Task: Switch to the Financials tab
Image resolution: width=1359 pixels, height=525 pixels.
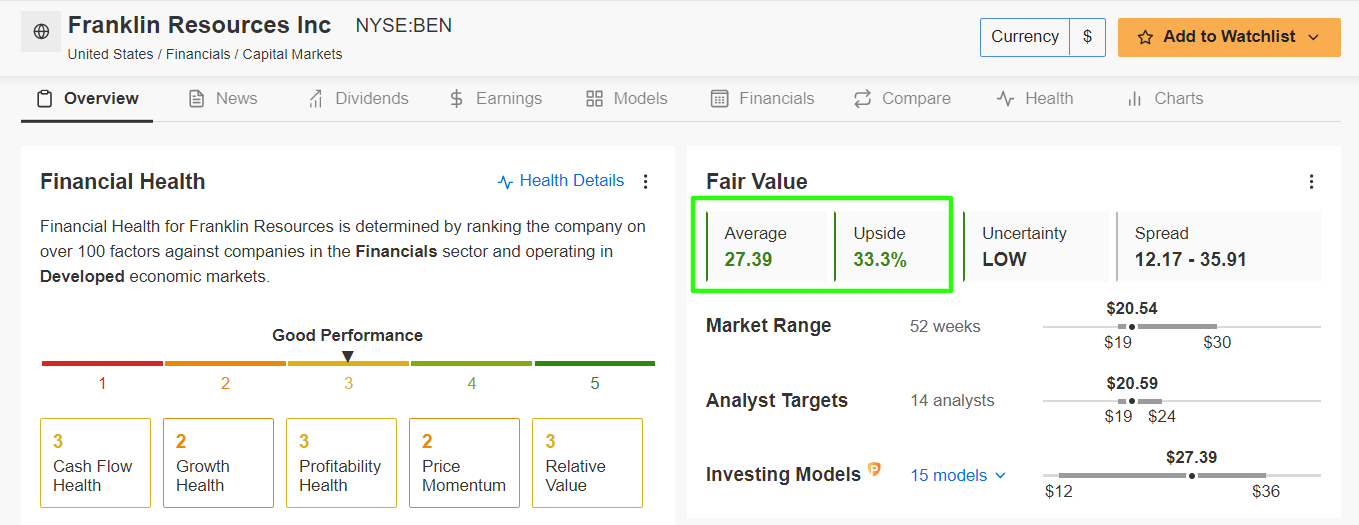Action: tap(762, 98)
